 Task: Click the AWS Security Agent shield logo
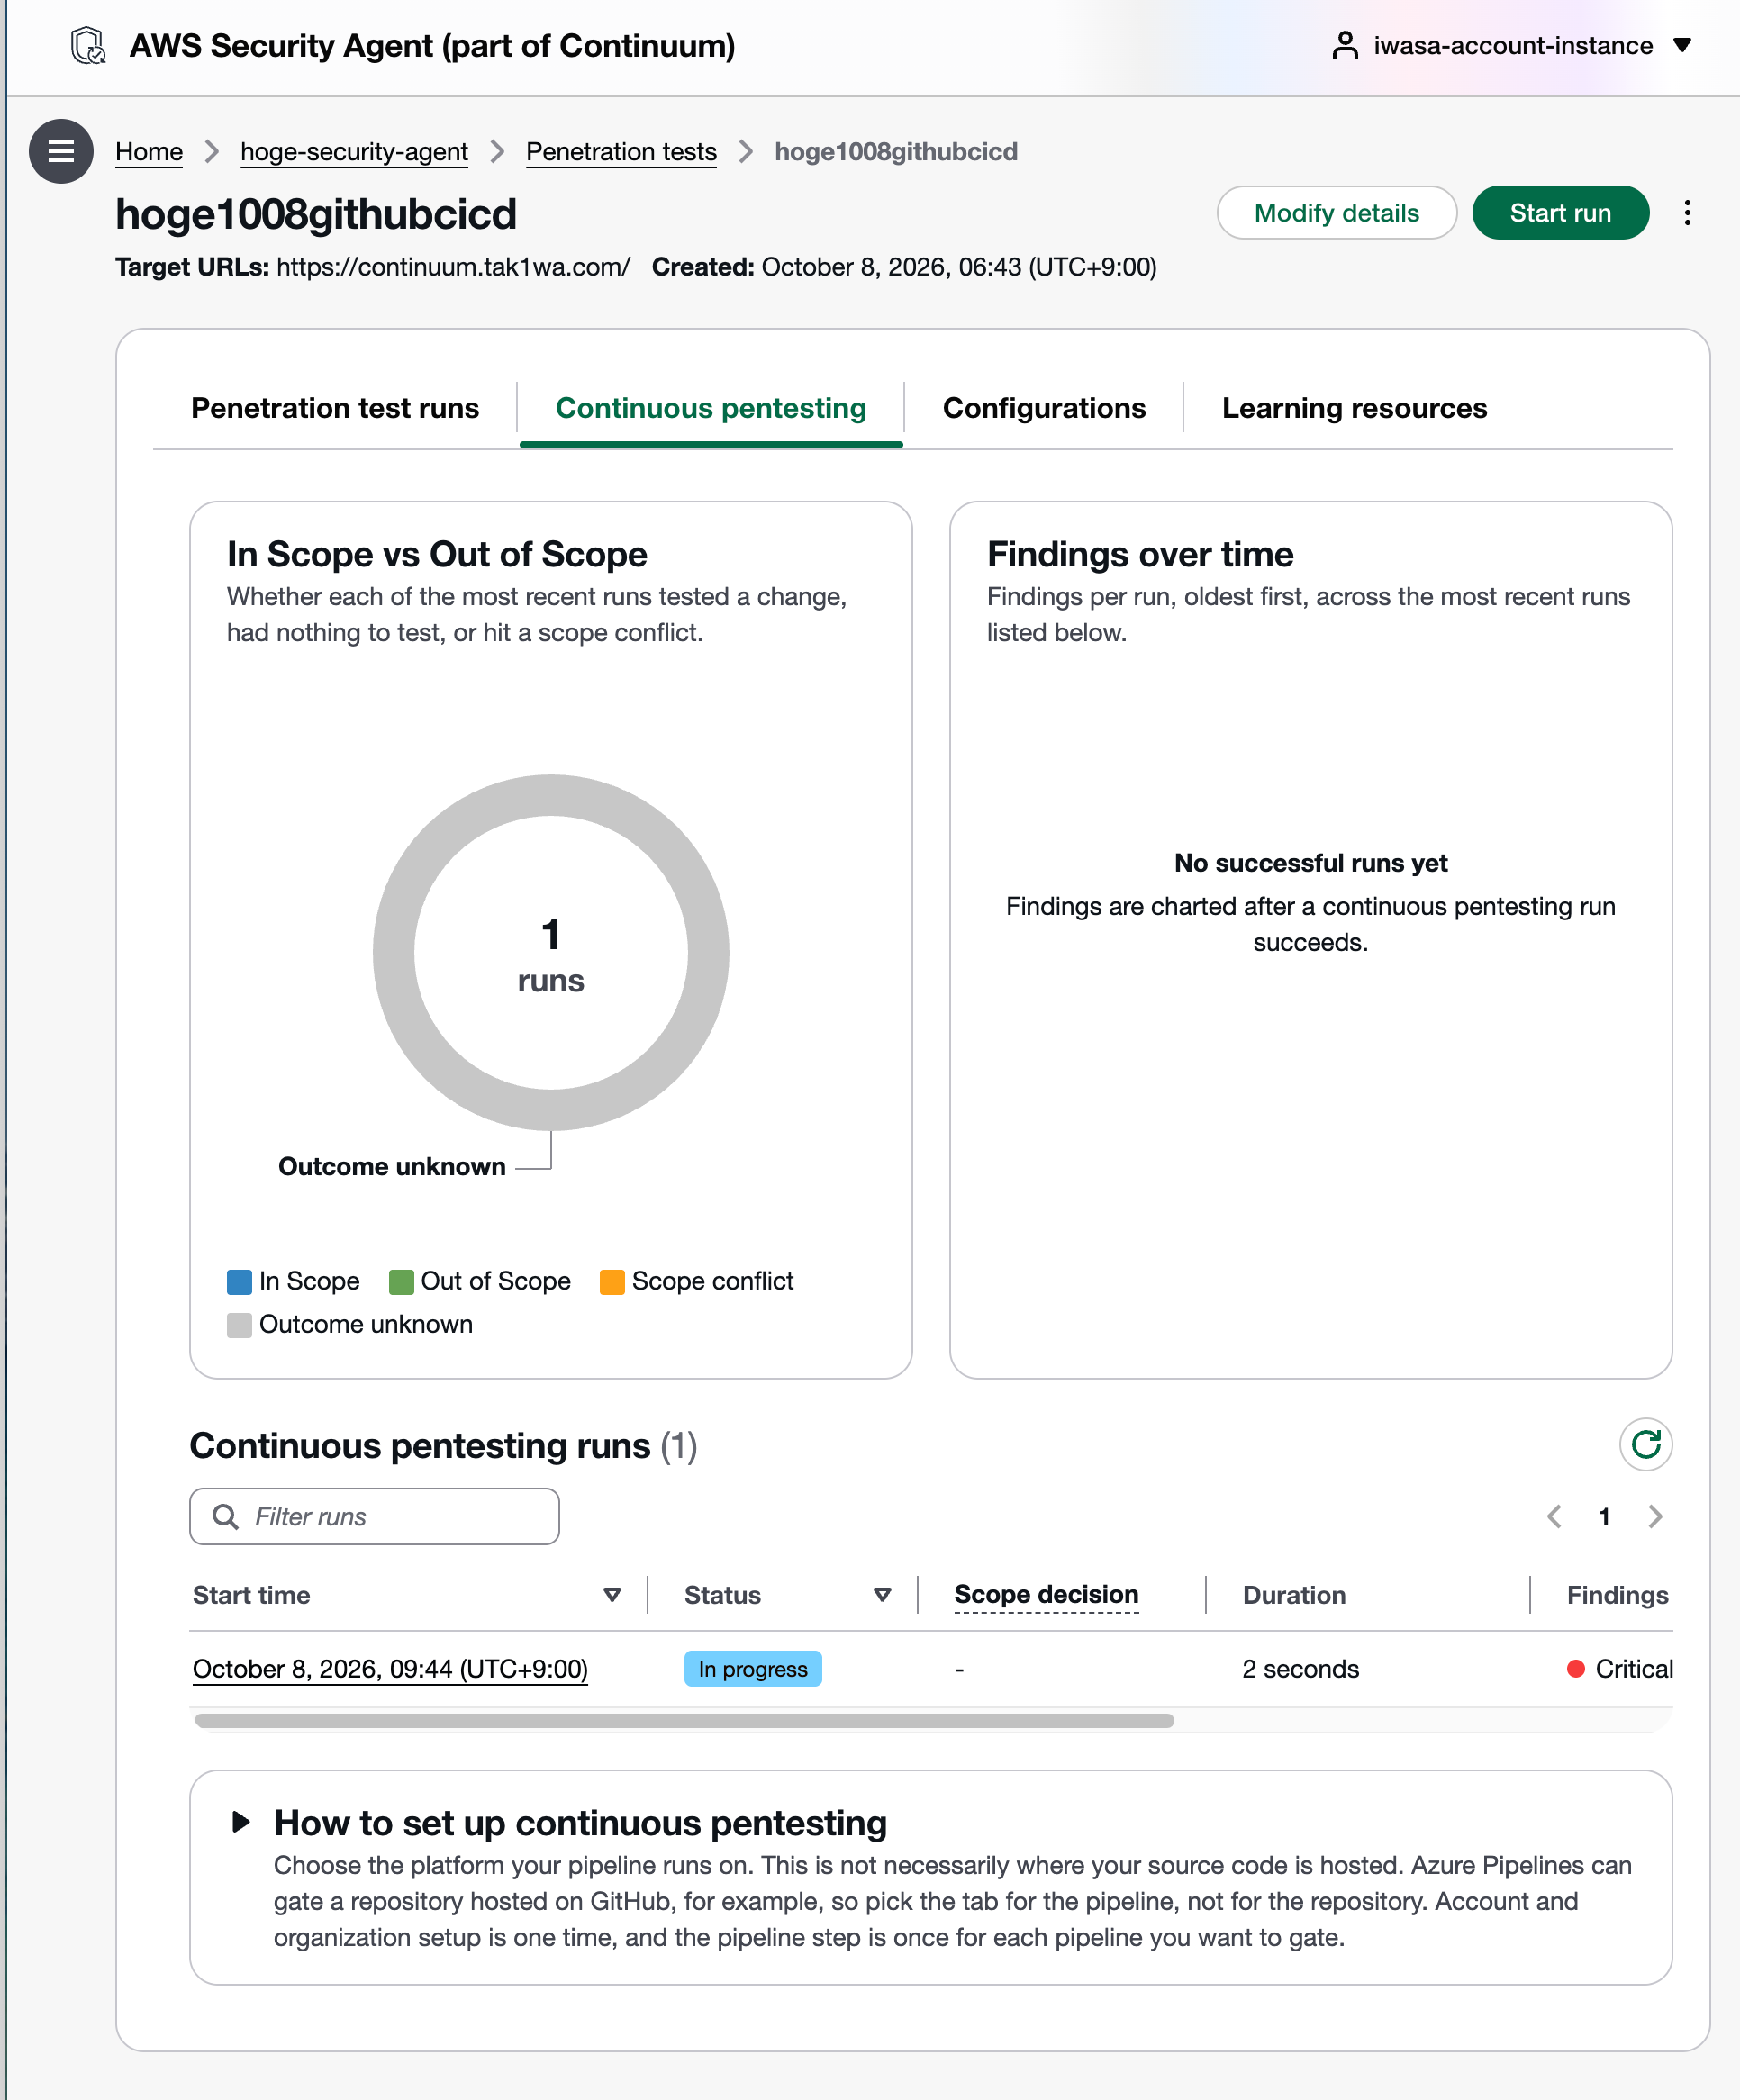pyautogui.click(x=89, y=46)
